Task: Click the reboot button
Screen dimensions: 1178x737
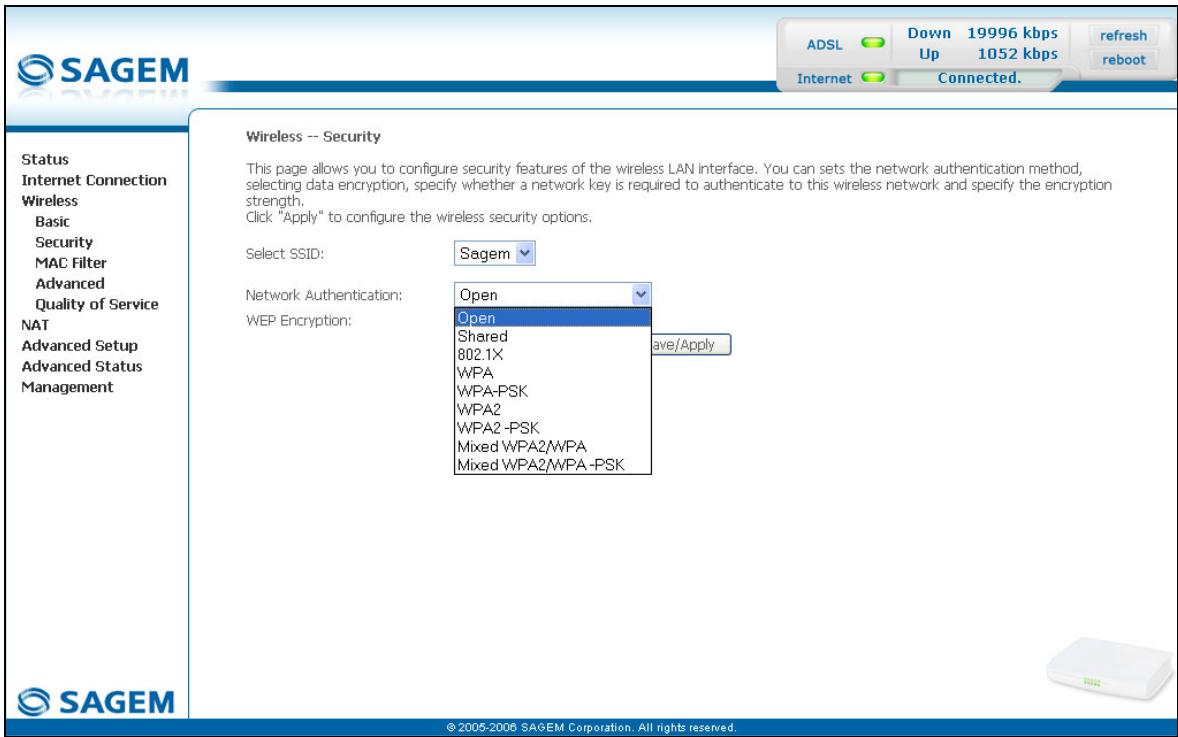Action: pyautogui.click(x=1123, y=60)
